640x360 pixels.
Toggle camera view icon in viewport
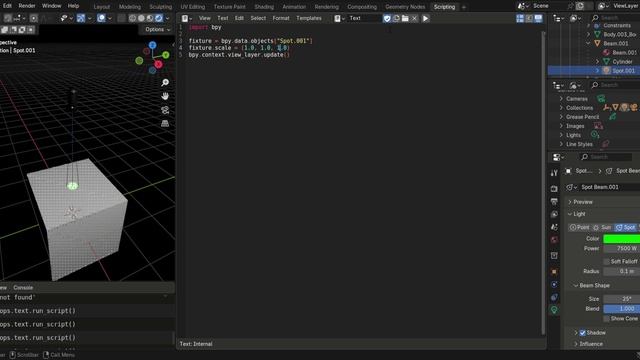165,110
